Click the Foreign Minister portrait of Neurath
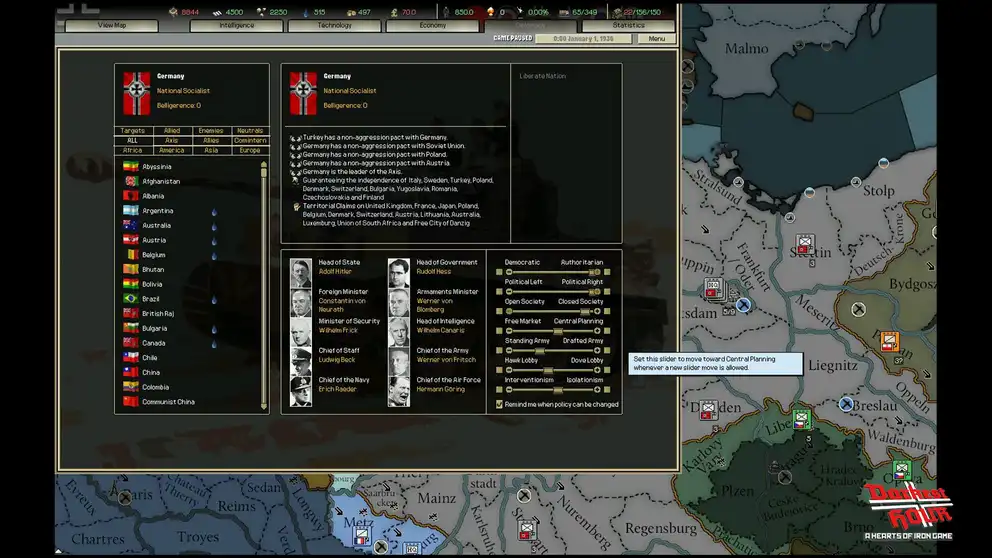The width and height of the screenshot is (992, 558). (301, 302)
